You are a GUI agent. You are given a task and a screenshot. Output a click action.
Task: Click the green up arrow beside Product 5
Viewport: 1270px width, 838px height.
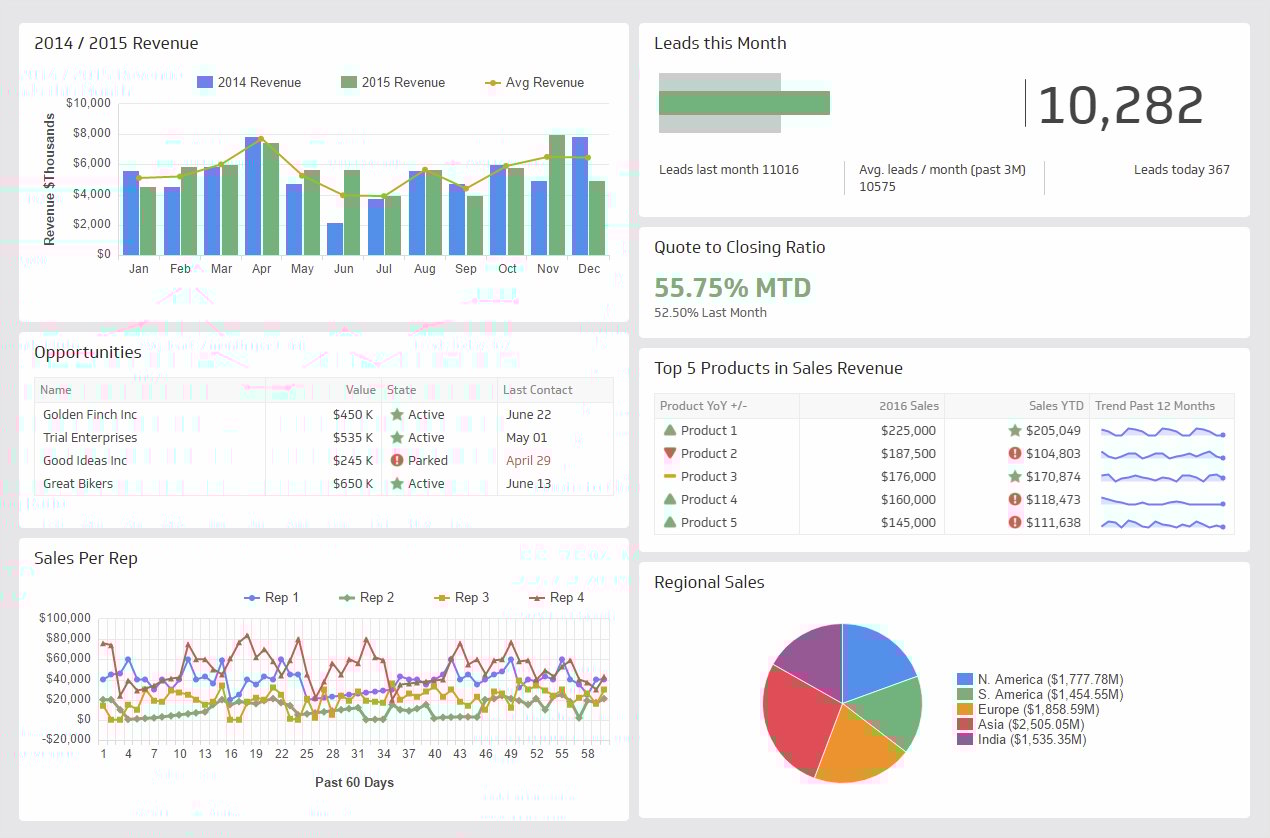pyautogui.click(x=669, y=522)
